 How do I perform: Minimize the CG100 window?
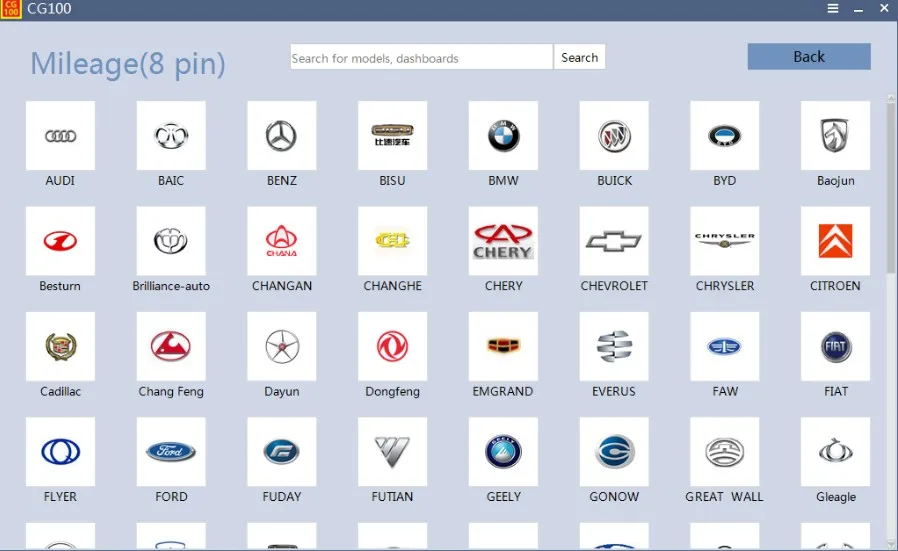coord(858,9)
